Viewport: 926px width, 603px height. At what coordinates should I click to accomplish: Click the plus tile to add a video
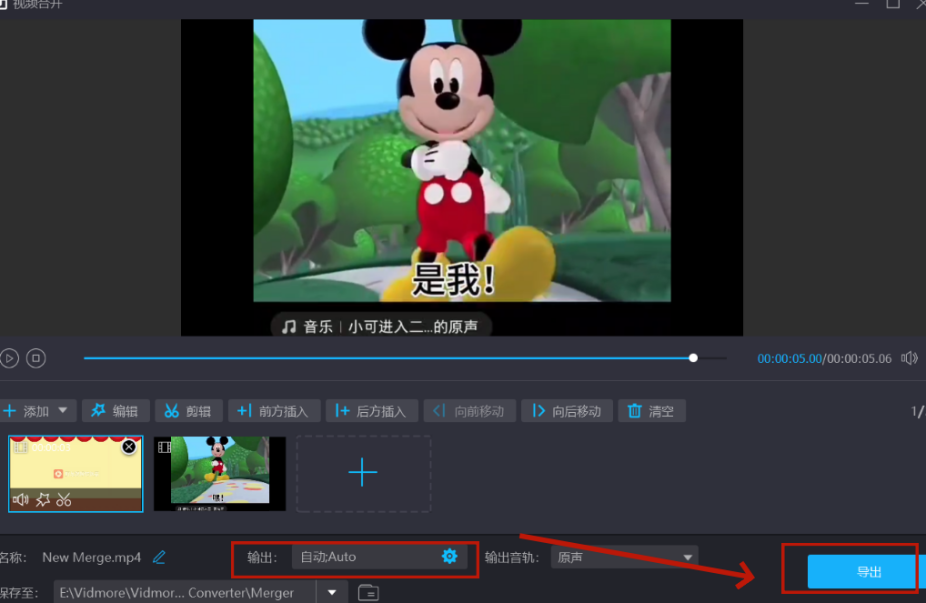click(363, 474)
